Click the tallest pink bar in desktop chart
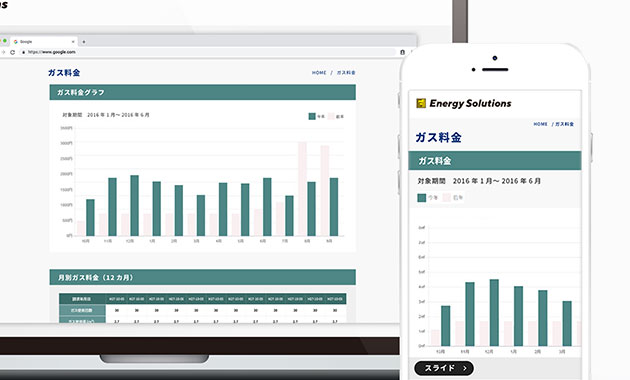 click(302, 188)
